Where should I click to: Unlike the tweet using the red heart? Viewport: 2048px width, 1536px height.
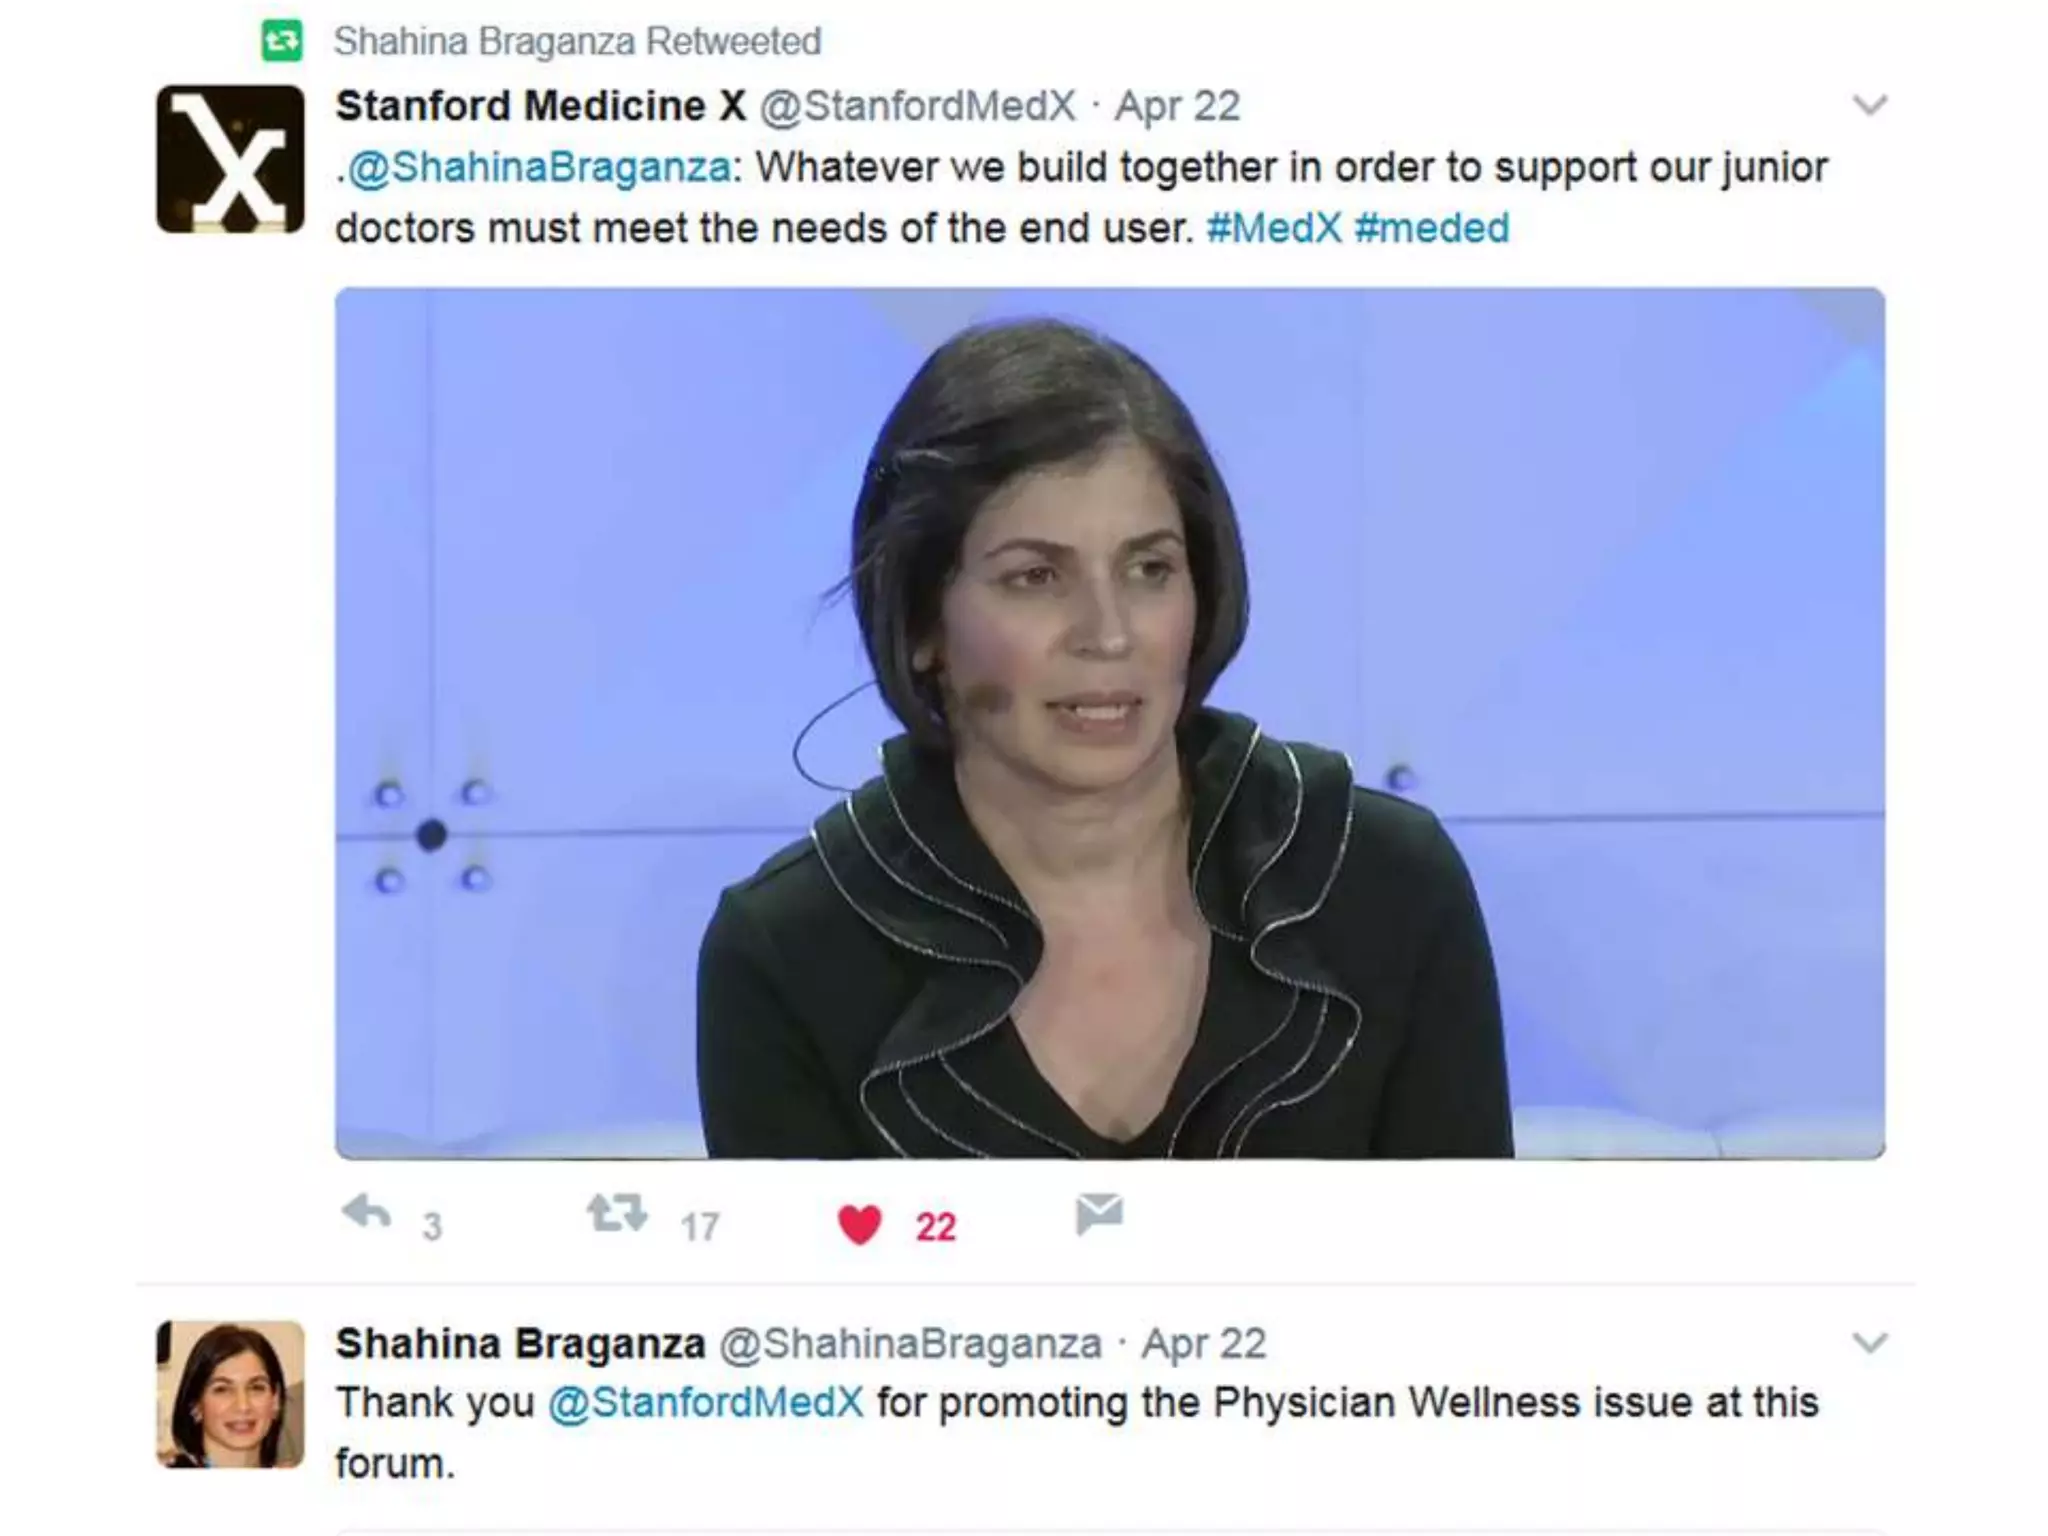tap(859, 1224)
